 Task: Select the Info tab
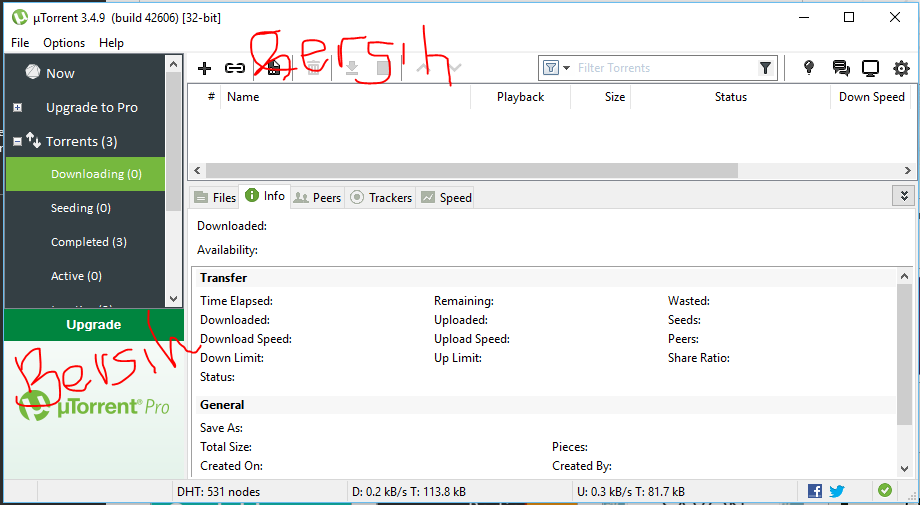(x=265, y=196)
